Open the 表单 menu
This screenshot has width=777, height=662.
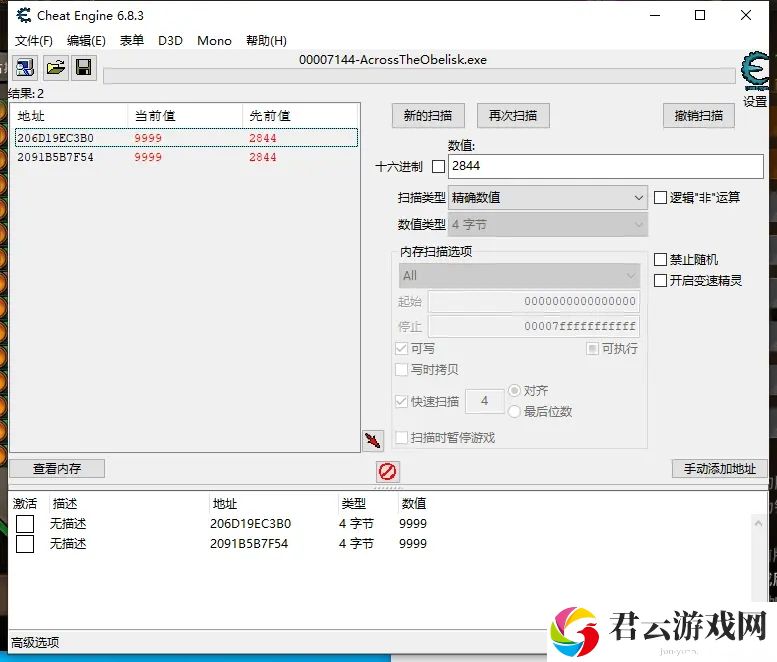tap(132, 41)
